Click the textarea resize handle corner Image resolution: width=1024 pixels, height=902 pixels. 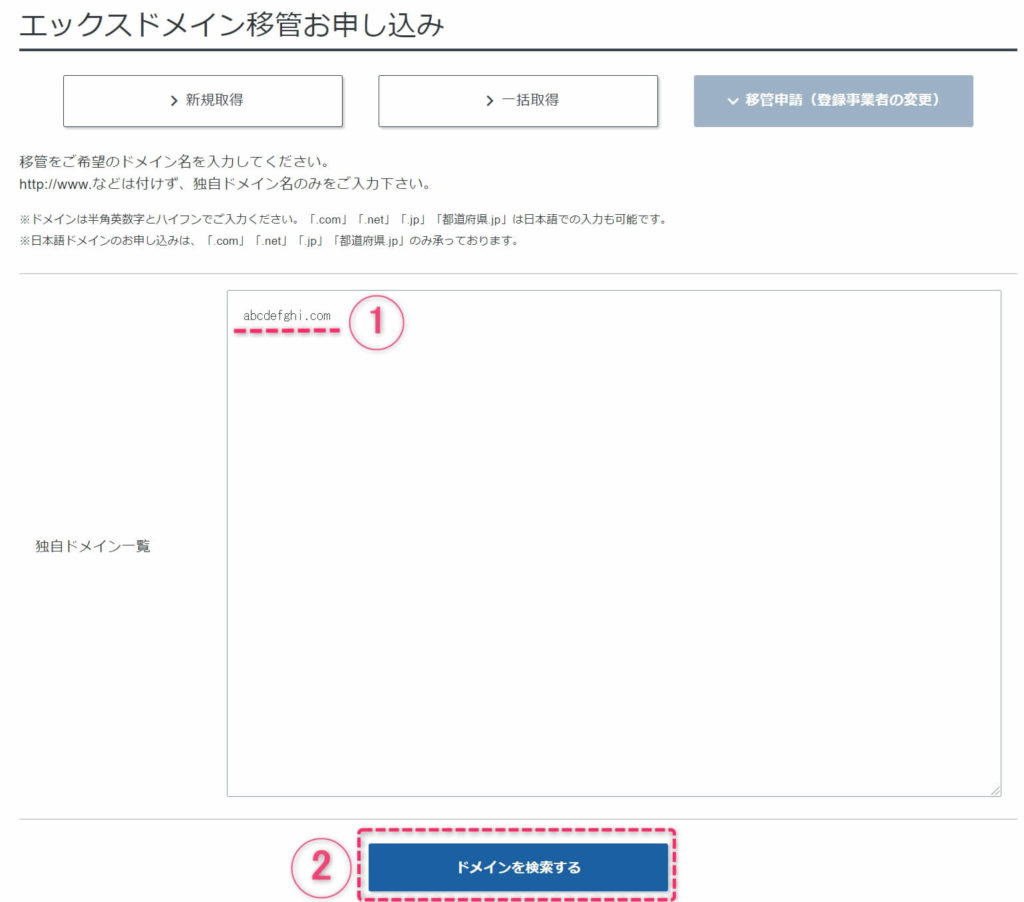995,790
